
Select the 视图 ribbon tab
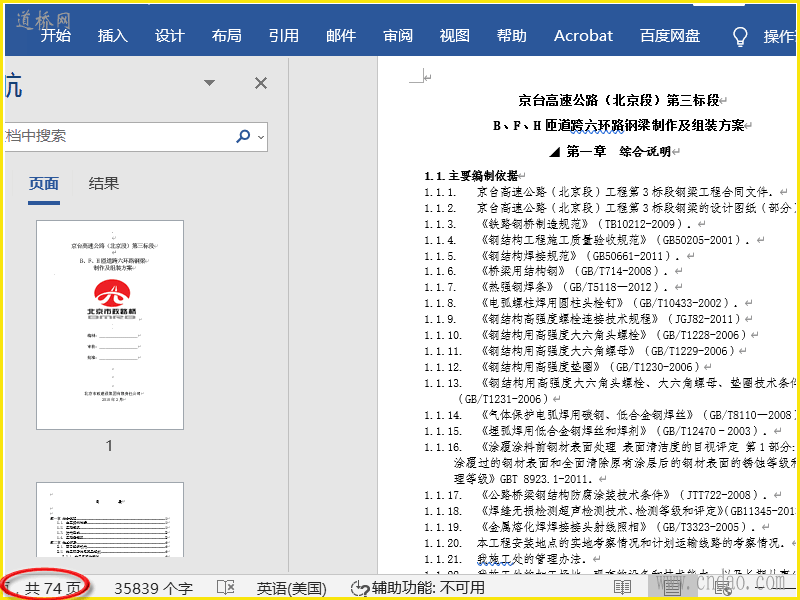pos(455,35)
